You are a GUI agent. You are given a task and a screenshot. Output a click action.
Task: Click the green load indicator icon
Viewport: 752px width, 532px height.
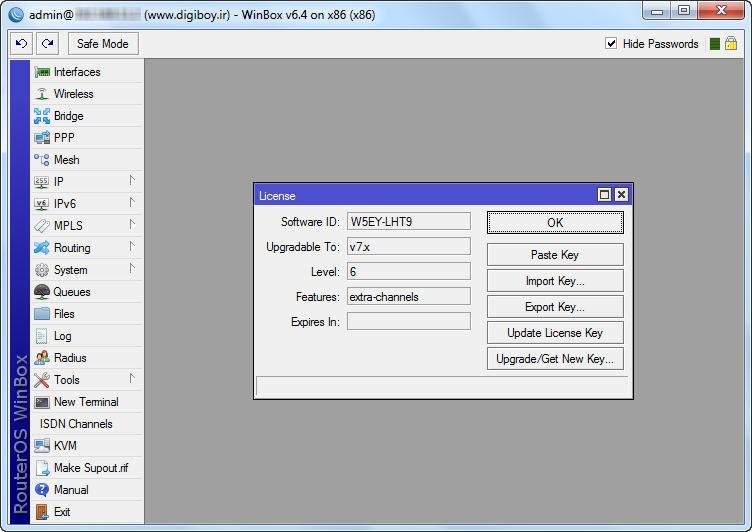click(715, 44)
